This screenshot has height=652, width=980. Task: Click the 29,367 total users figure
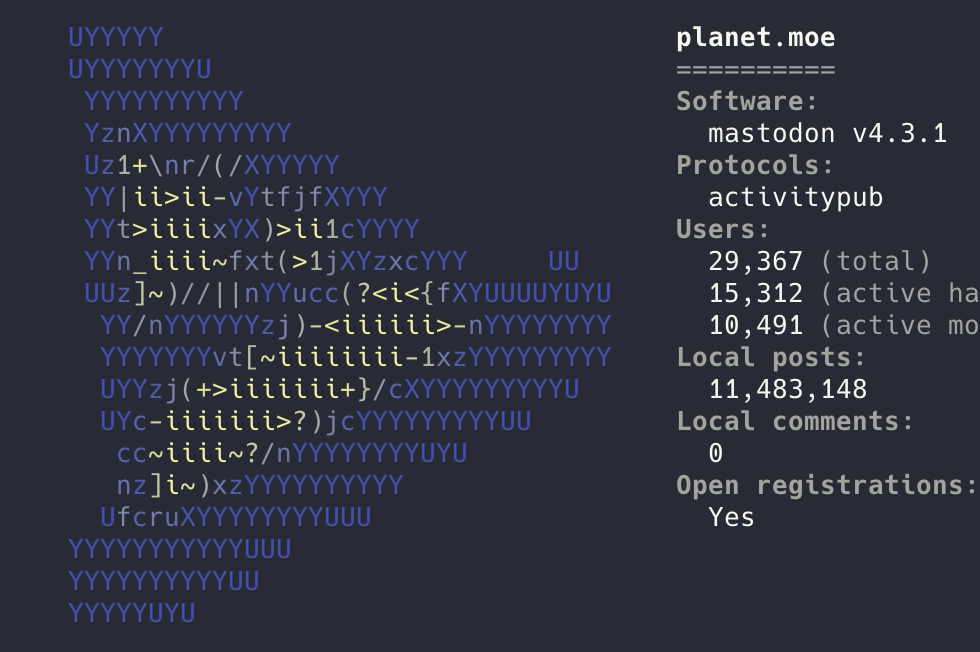[x=756, y=261]
